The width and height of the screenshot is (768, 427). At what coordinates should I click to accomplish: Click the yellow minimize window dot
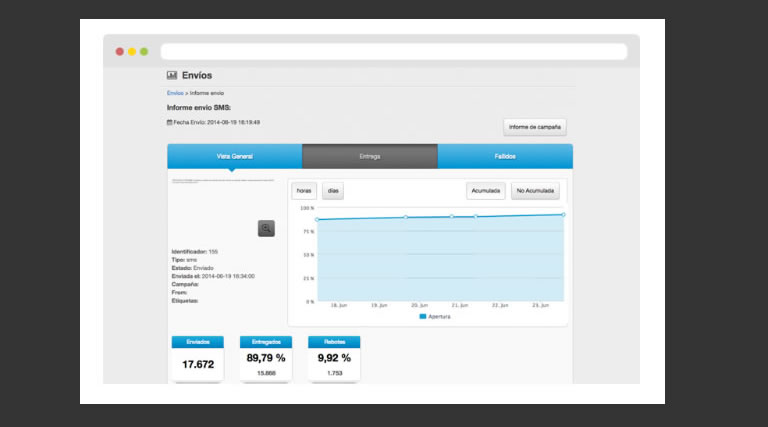tap(132, 51)
